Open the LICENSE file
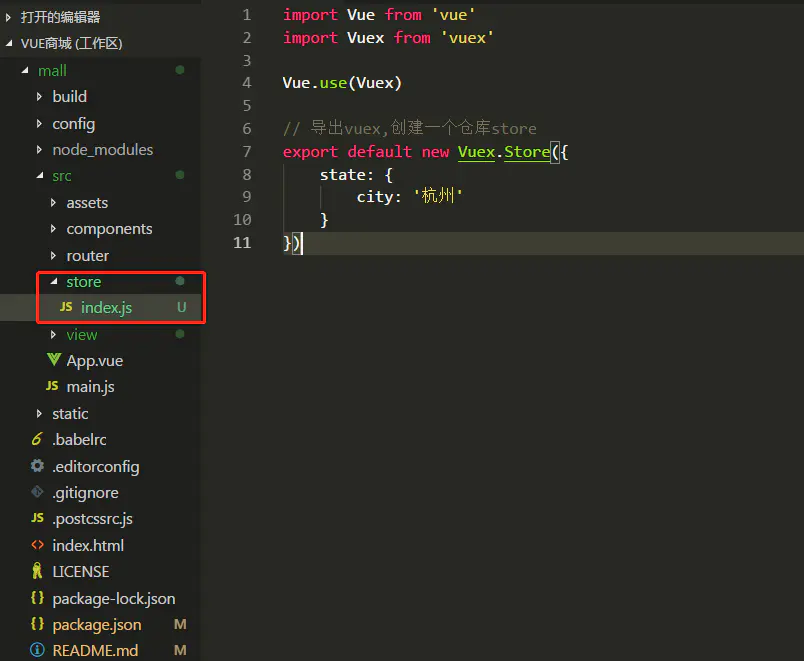Screen dimensions: 804x661 pyautogui.click(x=81, y=571)
